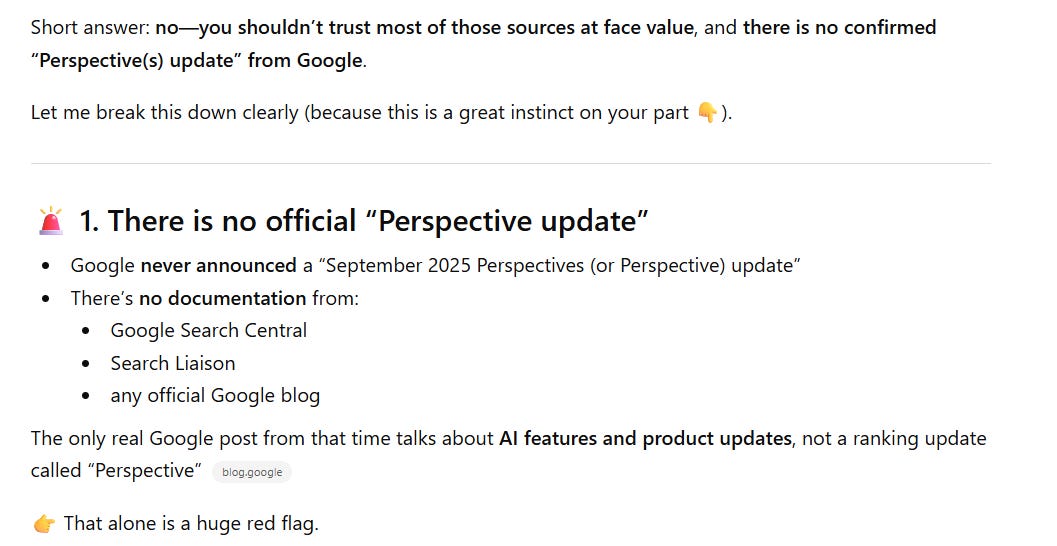Click the bullet before "Google Search Central"

pyautogui.click(x=87, y=331)
